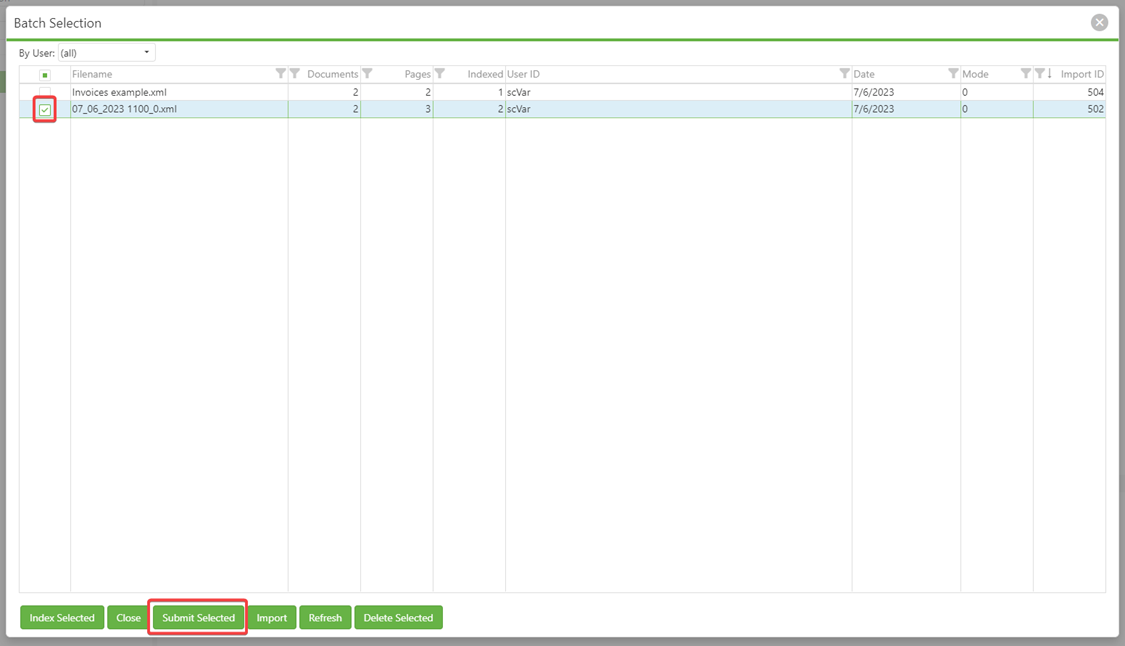
Task: Open the Mode column filter icon
Action: [x=1025, y=74]
